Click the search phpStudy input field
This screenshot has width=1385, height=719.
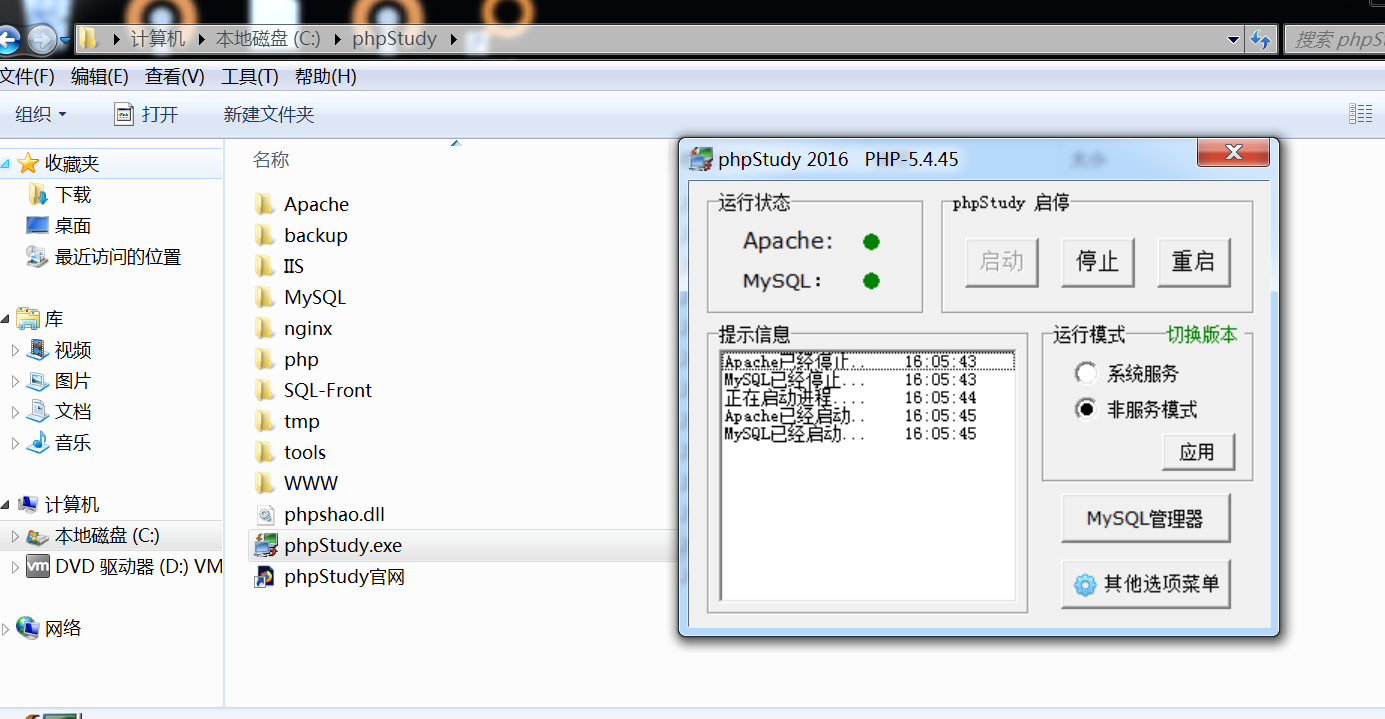pyautogui.click(x=1336, y=40)
